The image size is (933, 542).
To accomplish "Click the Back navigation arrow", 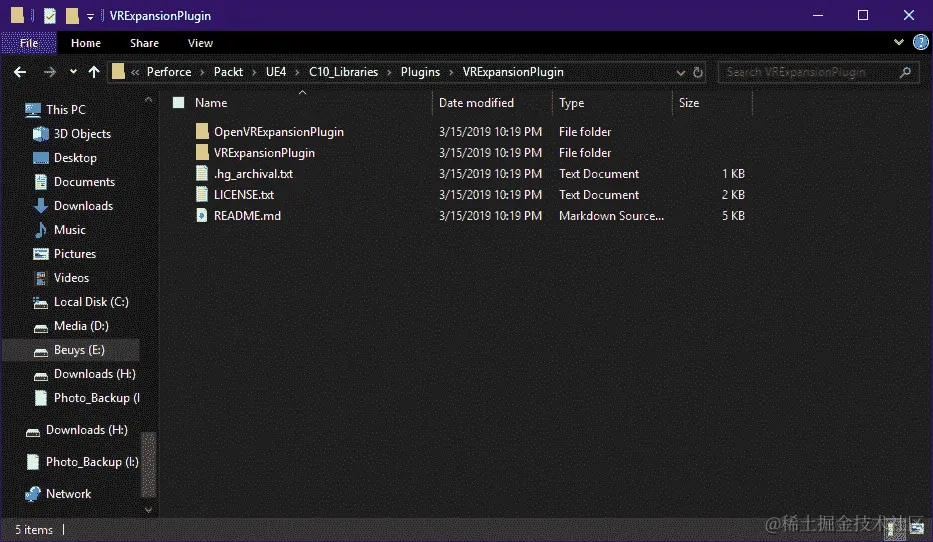I will click(x=20, y=72).
